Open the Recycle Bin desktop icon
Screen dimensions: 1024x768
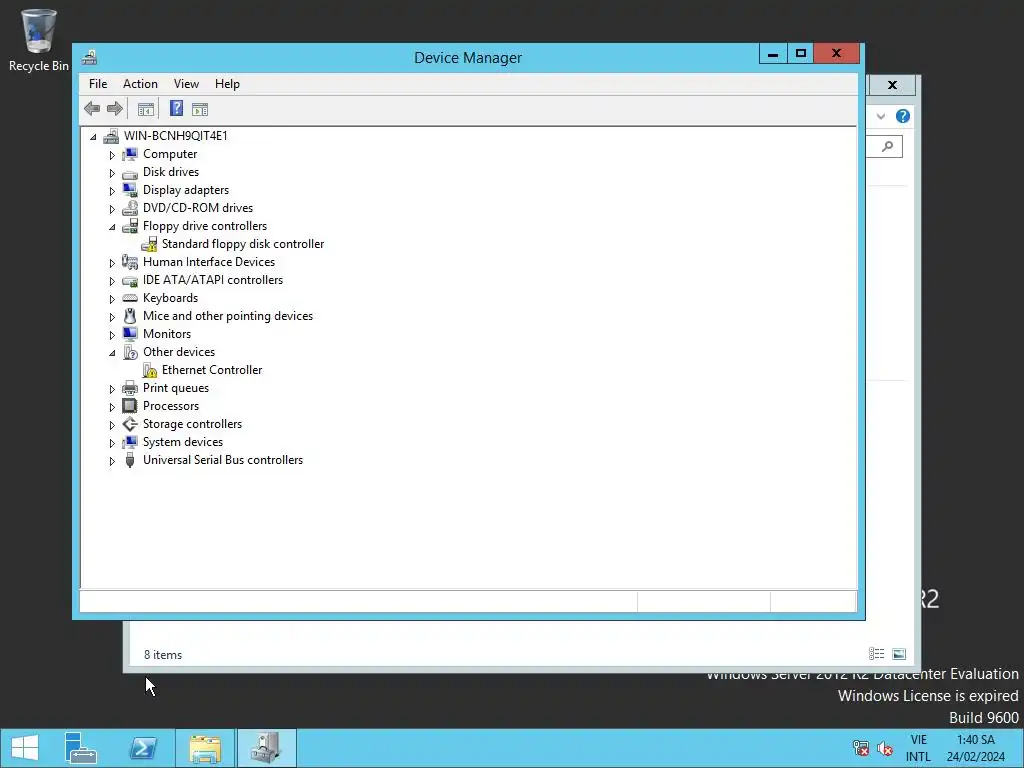coord(39,40)
